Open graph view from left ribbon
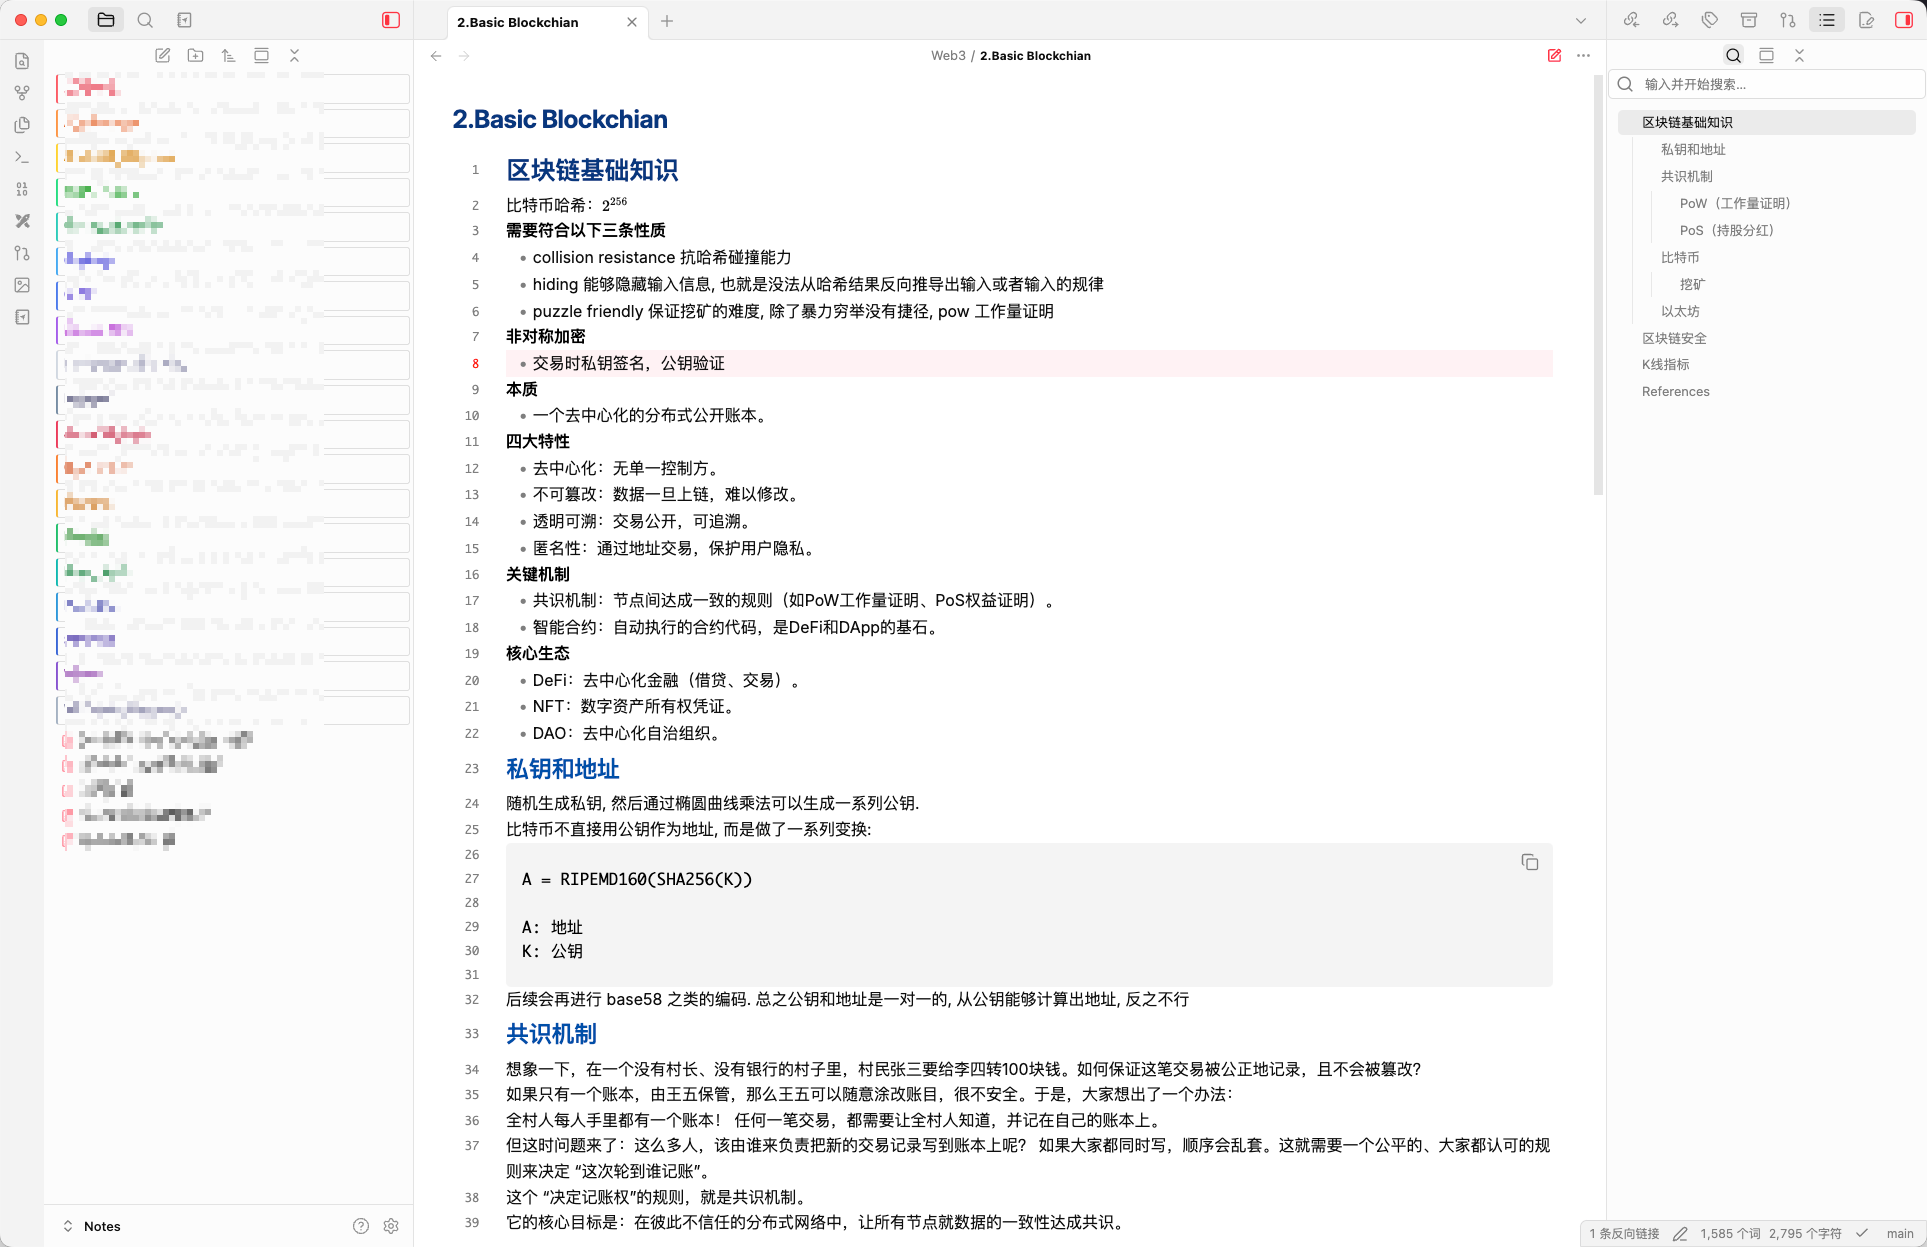This screenshot has width=1927, height=1247. (x=22, y=93)
